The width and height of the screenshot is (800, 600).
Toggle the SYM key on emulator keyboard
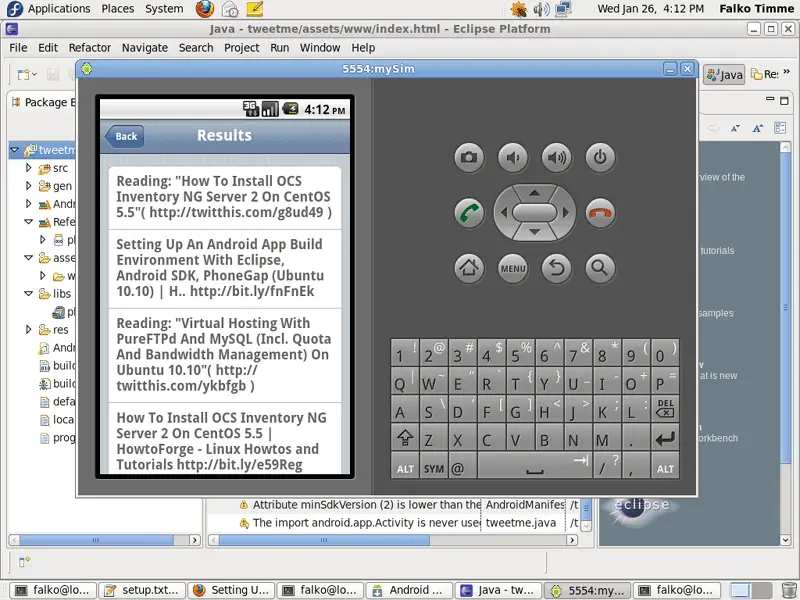[x=434, y=467]
